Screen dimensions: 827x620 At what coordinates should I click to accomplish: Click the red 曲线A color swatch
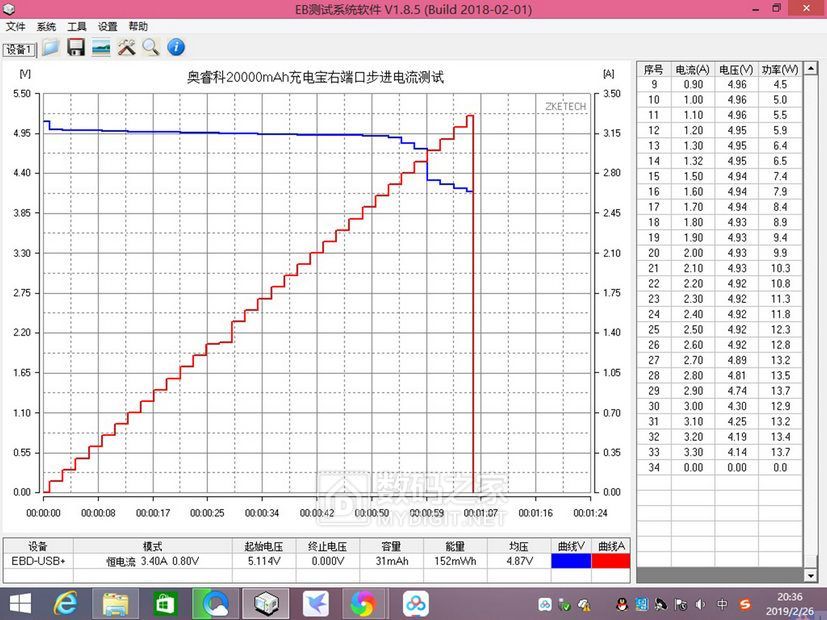(612, 561)
